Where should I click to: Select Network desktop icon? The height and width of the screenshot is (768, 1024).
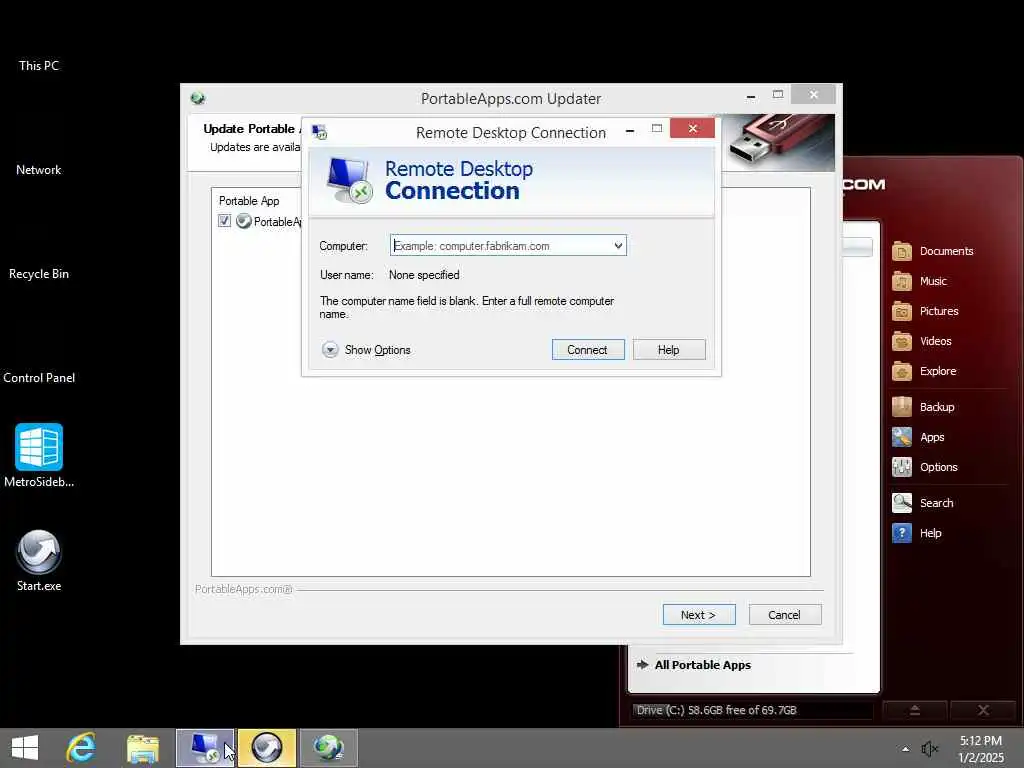click(39, 170)
